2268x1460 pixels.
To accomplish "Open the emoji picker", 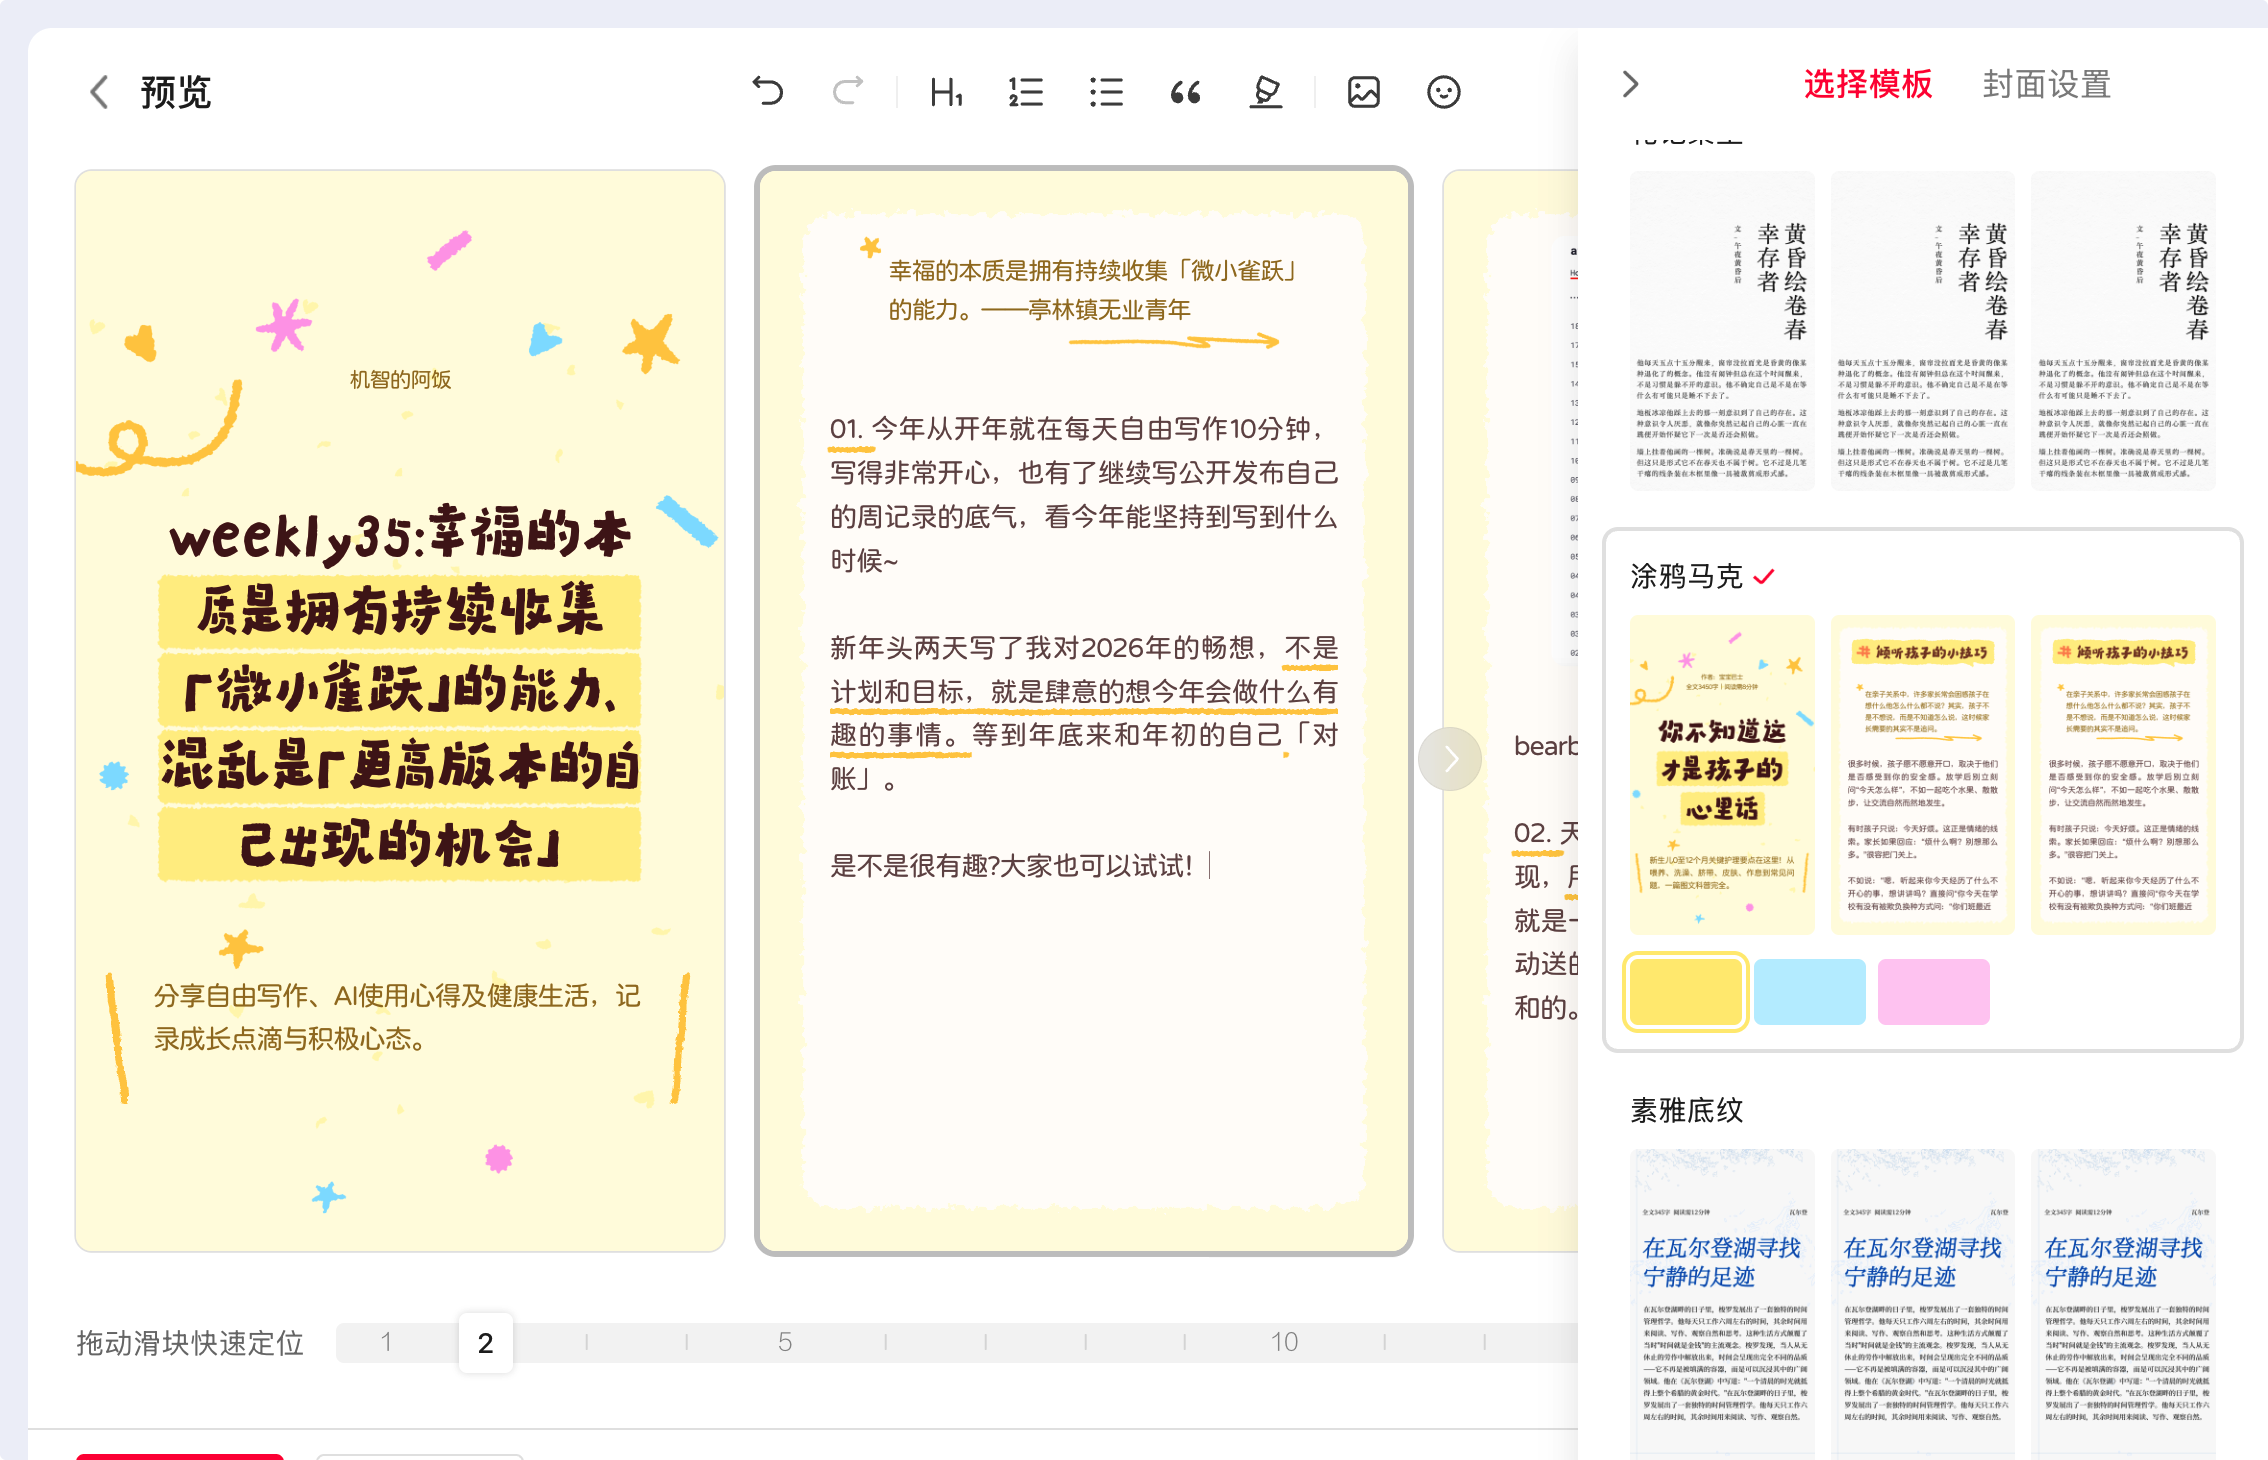I will pyautogui.click(x=1443, y=92).
